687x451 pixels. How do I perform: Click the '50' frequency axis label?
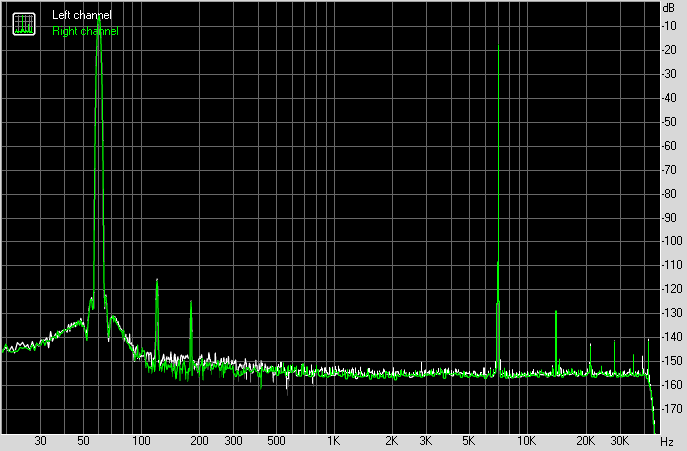[x=83, y=441]
